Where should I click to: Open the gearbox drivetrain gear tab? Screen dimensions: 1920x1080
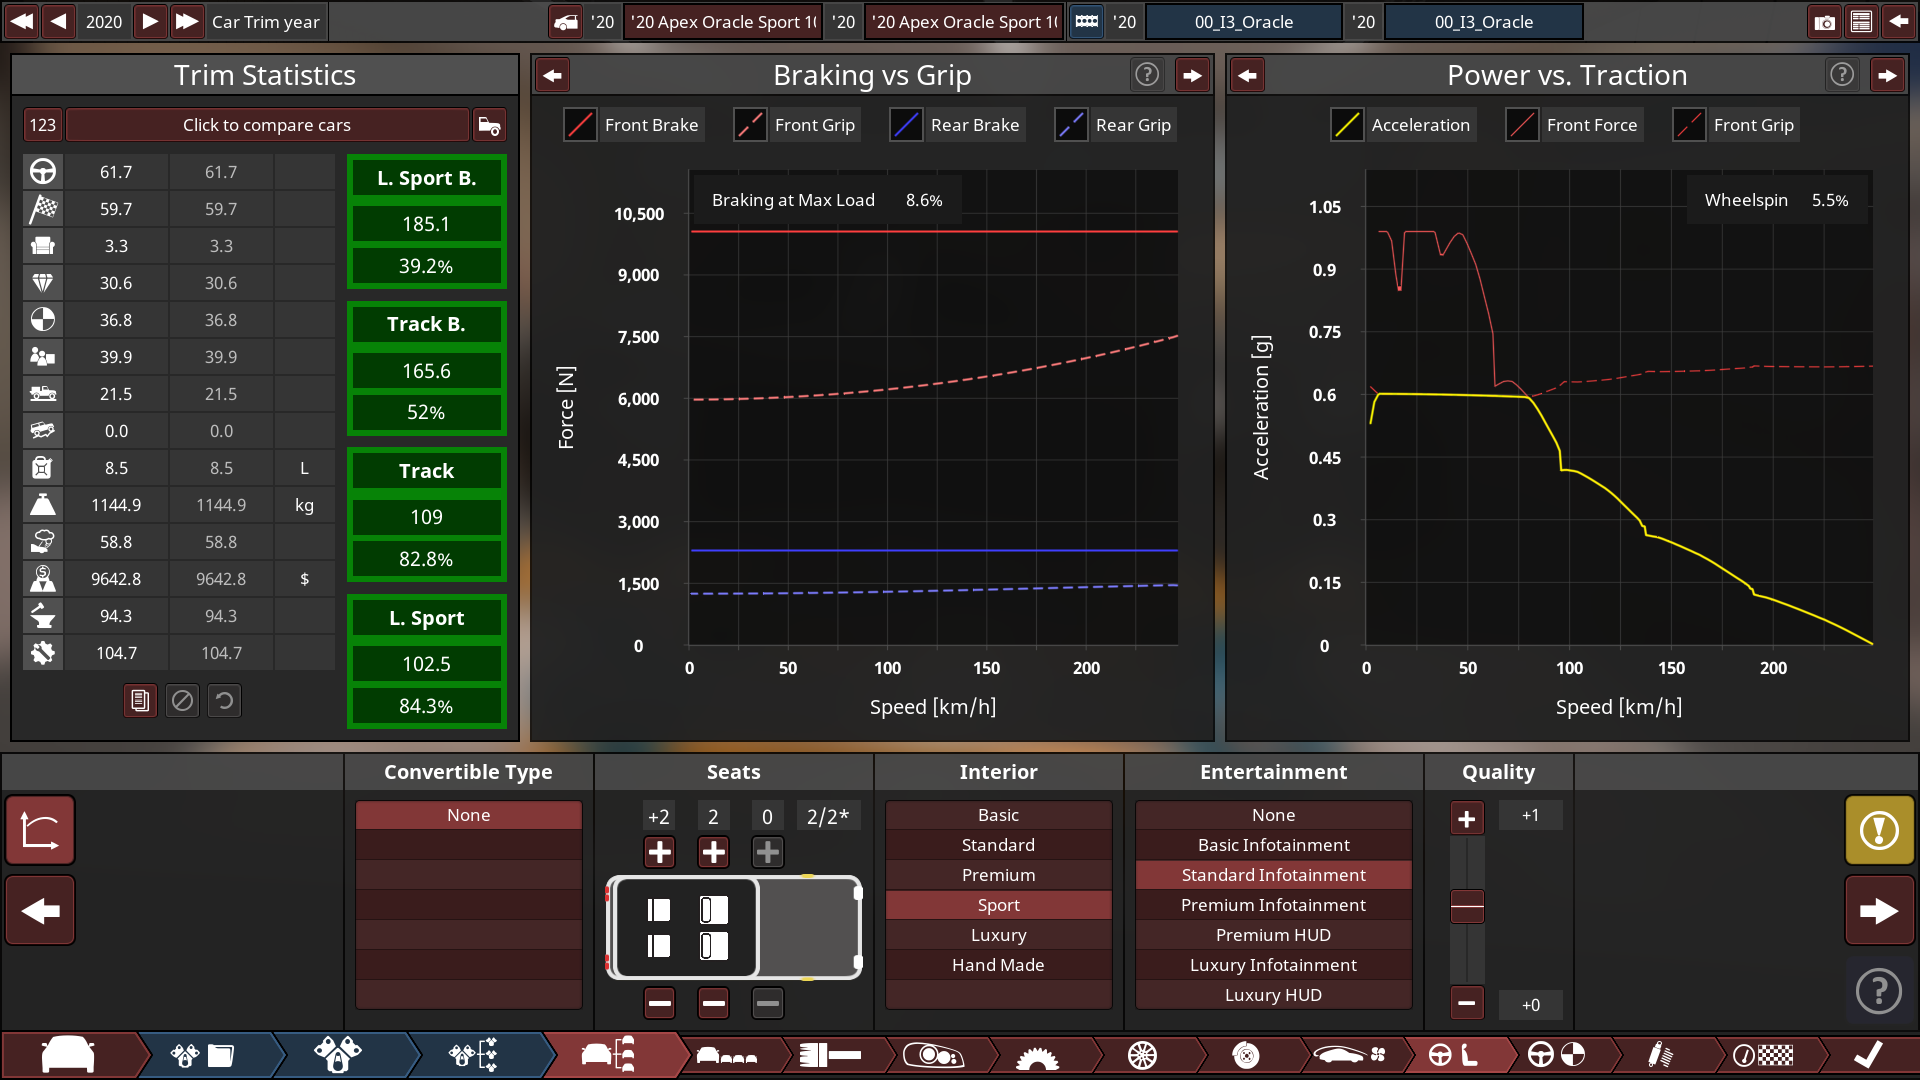point(1037,1057)
